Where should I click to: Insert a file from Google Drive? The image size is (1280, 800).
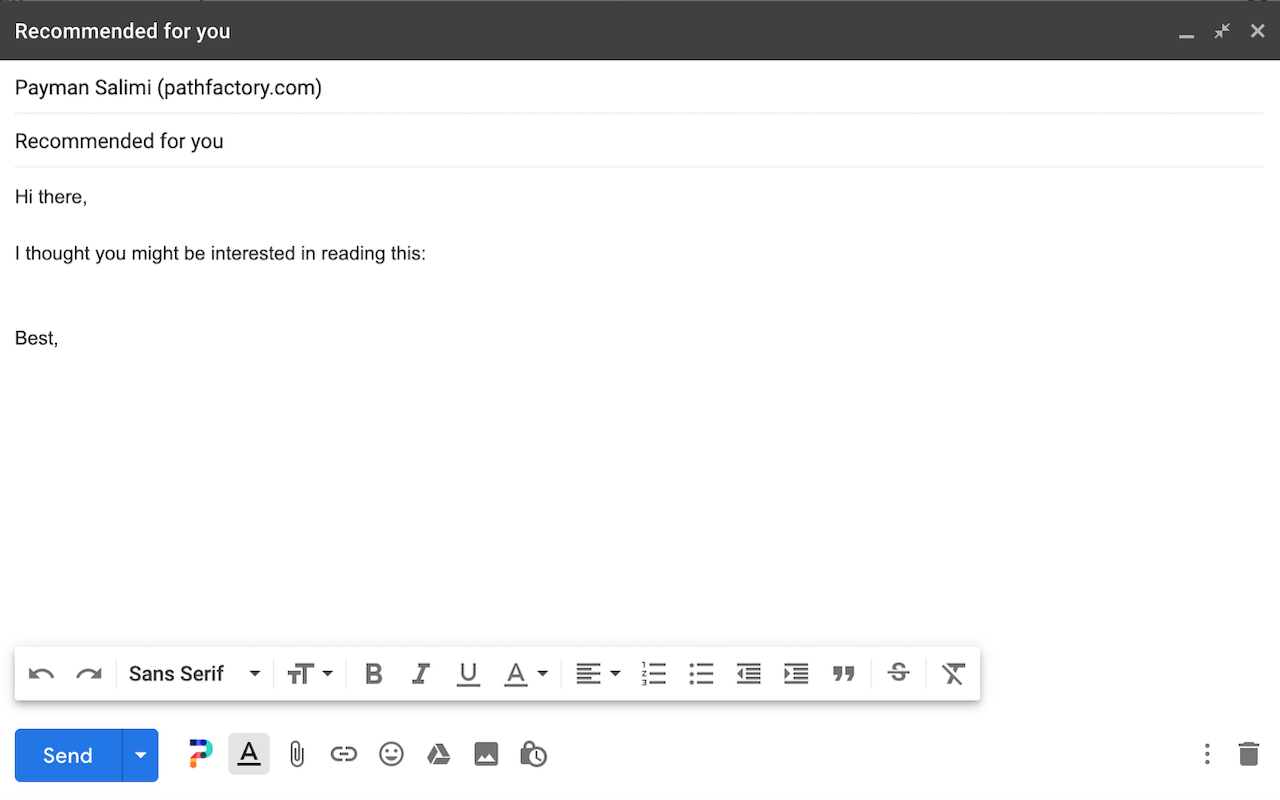click(x=438, y=754)
